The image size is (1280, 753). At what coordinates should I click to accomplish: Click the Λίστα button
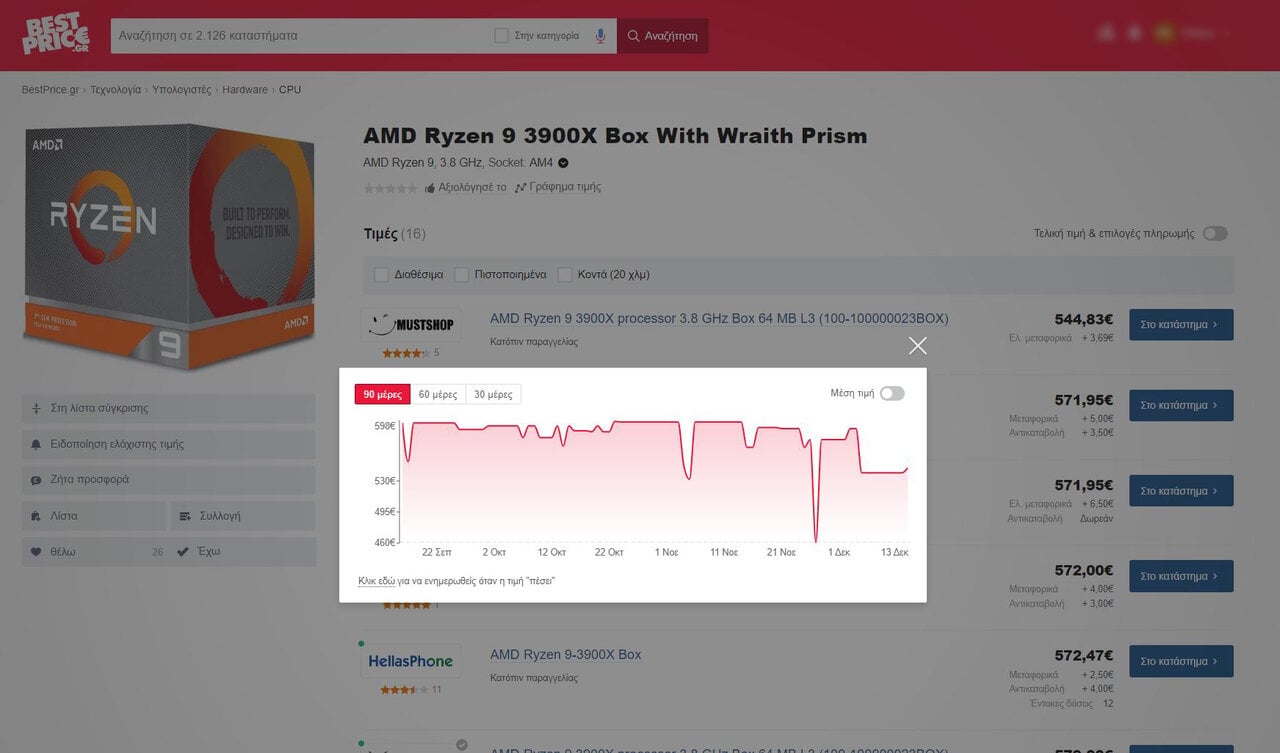94,516
